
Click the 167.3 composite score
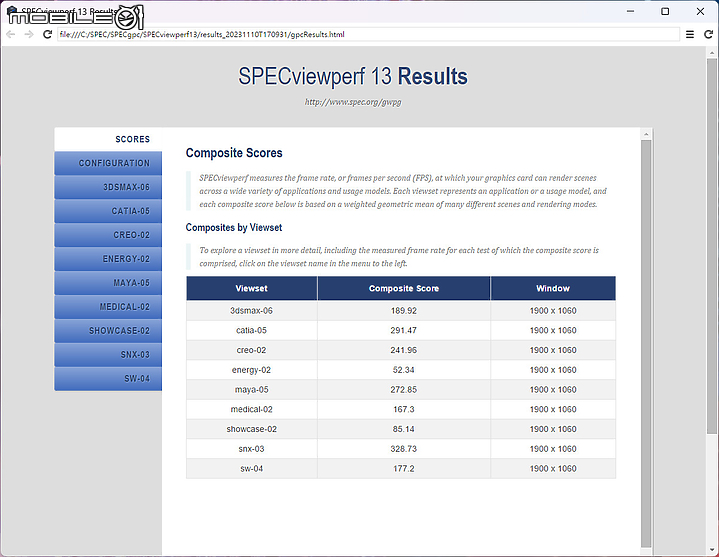[x=404, y=409]
